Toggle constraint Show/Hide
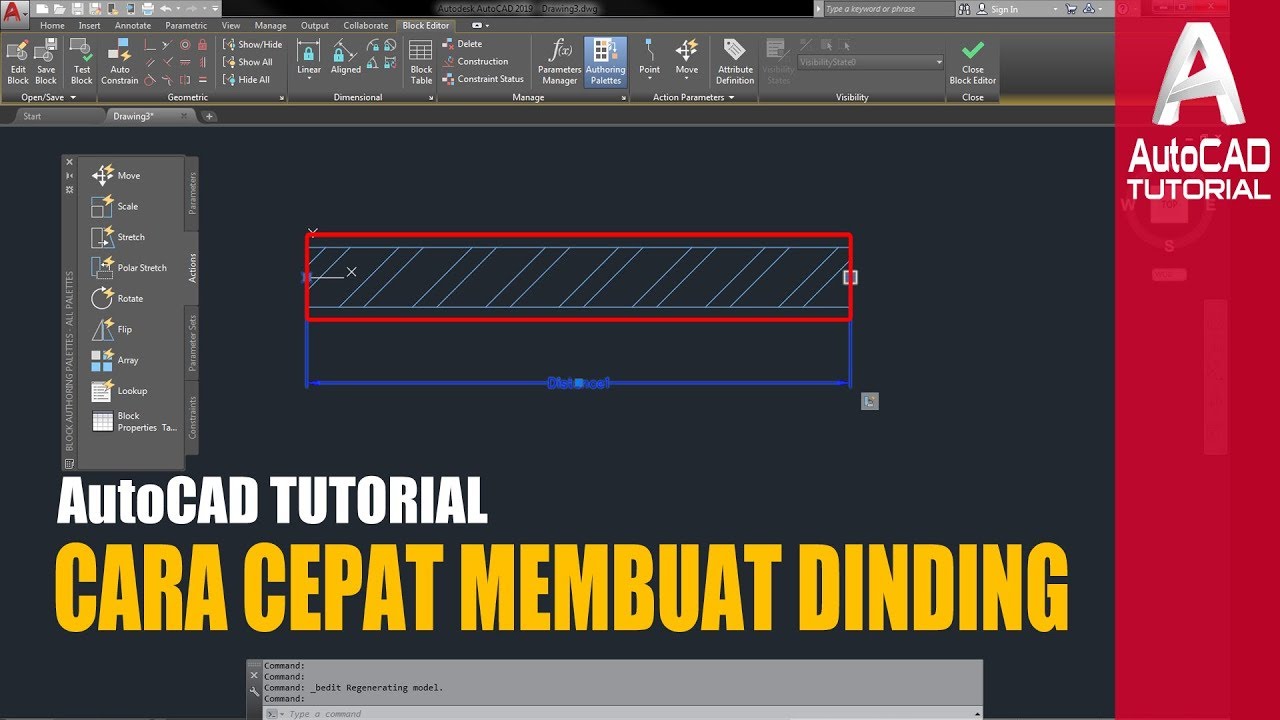Image resolution: width=1280 pixels, height=720 pixels. (x=252, y=44)
